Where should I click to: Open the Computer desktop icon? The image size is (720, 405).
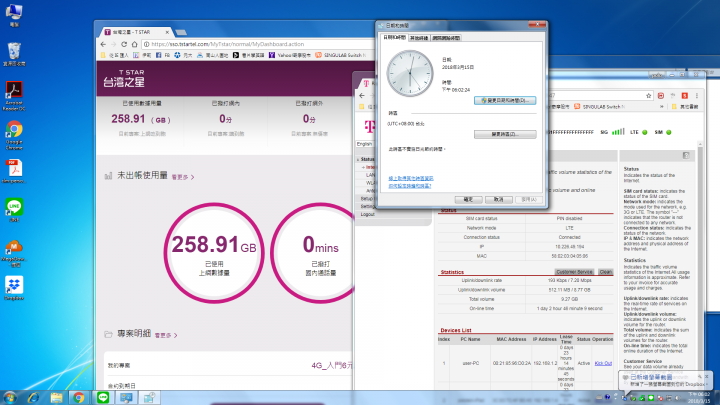coord(14,14)
